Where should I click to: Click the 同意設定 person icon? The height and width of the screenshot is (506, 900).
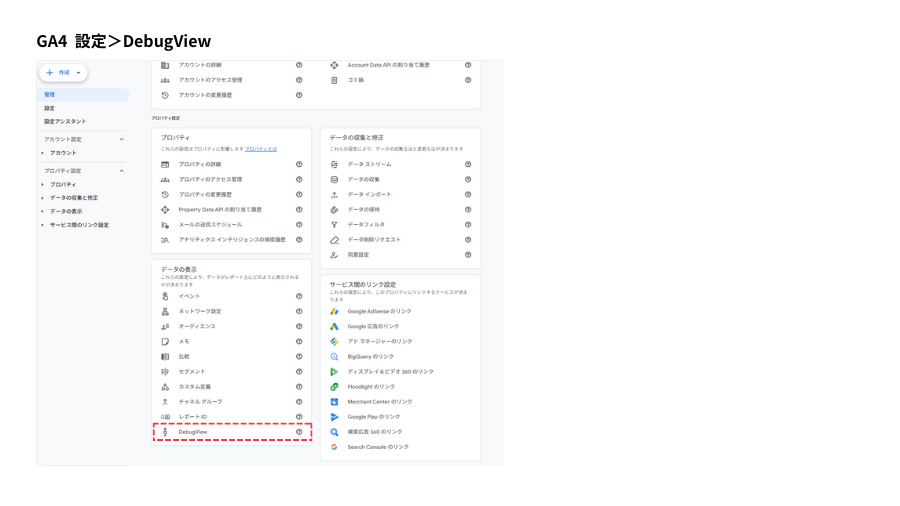(x=334, y=255)
